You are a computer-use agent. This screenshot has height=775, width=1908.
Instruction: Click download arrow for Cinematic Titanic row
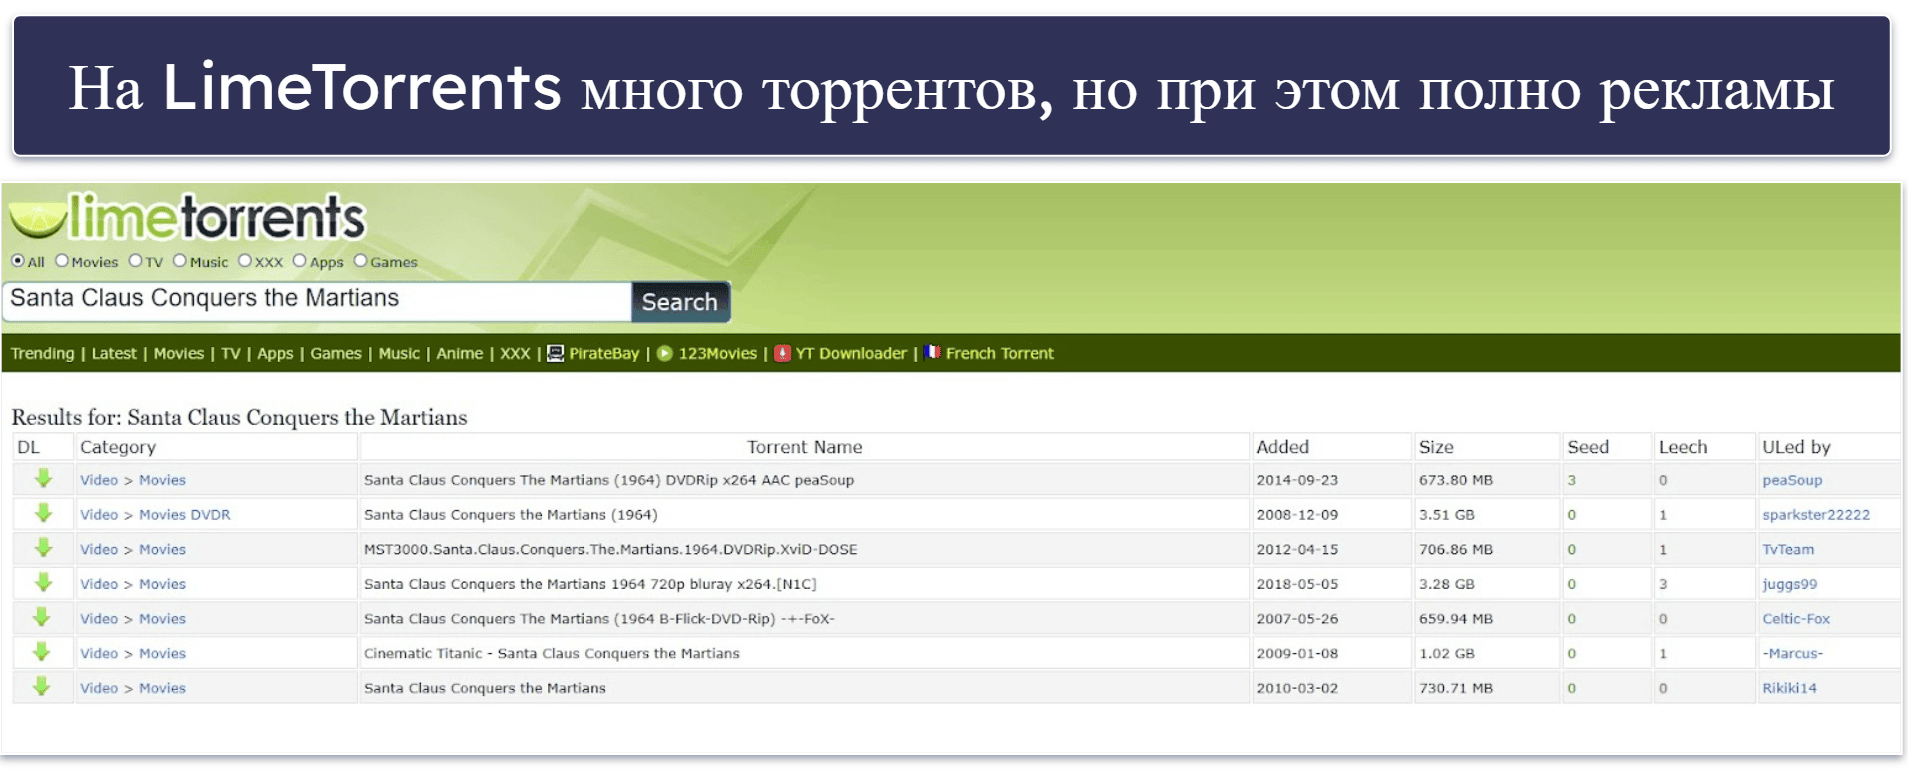click(42, 653)
